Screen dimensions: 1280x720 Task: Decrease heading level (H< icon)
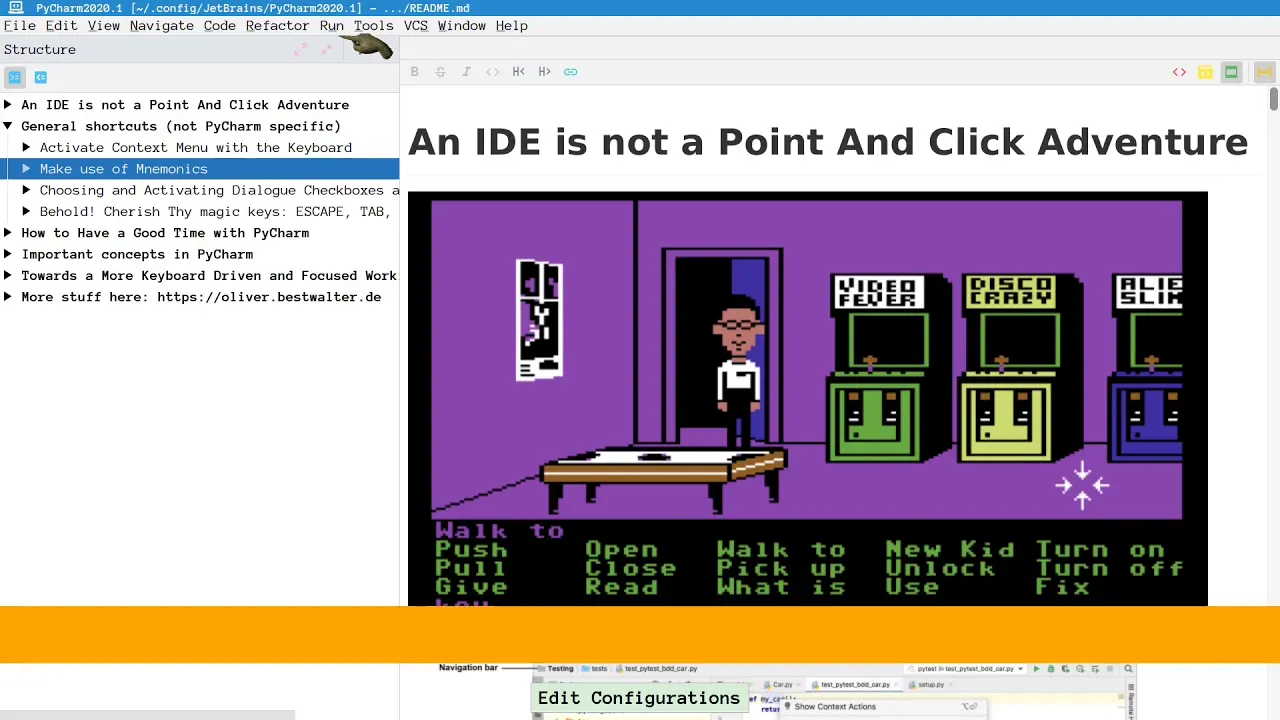(518, 72)
